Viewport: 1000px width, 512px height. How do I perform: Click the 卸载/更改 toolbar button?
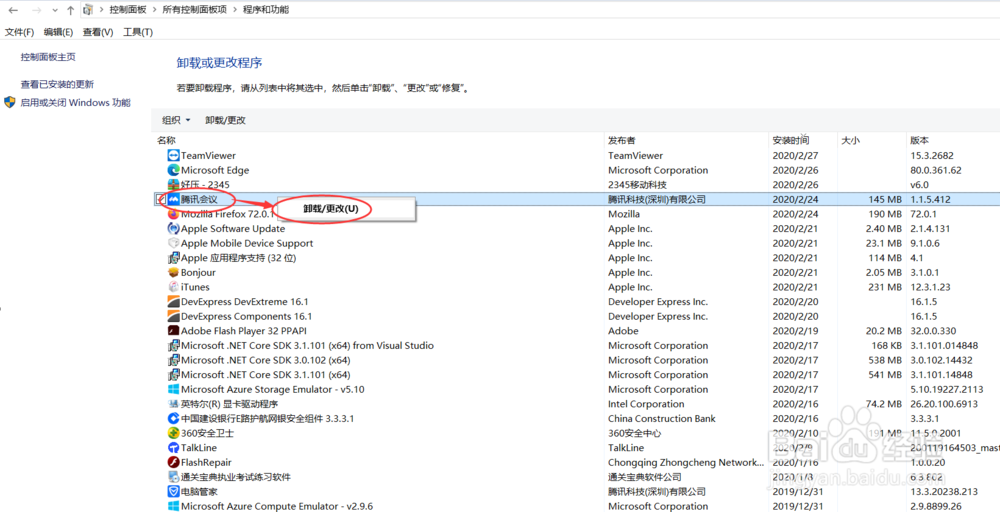(225, 120)
